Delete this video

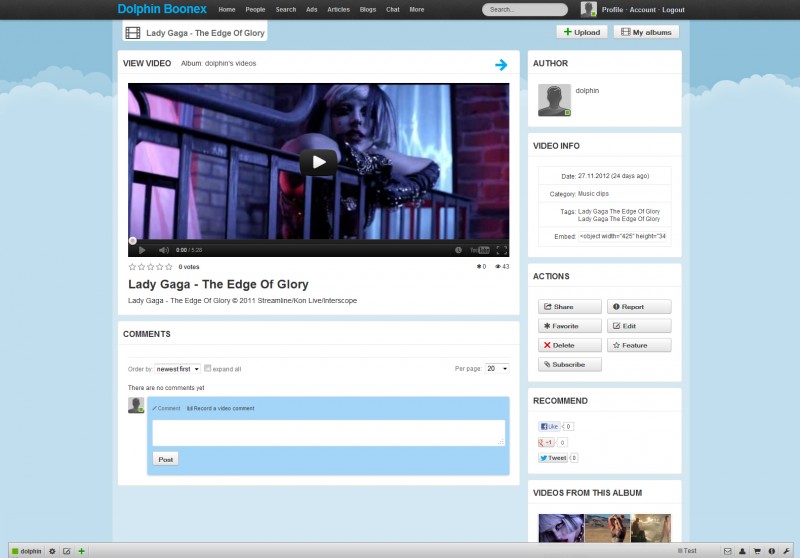[x=569, y=345]
